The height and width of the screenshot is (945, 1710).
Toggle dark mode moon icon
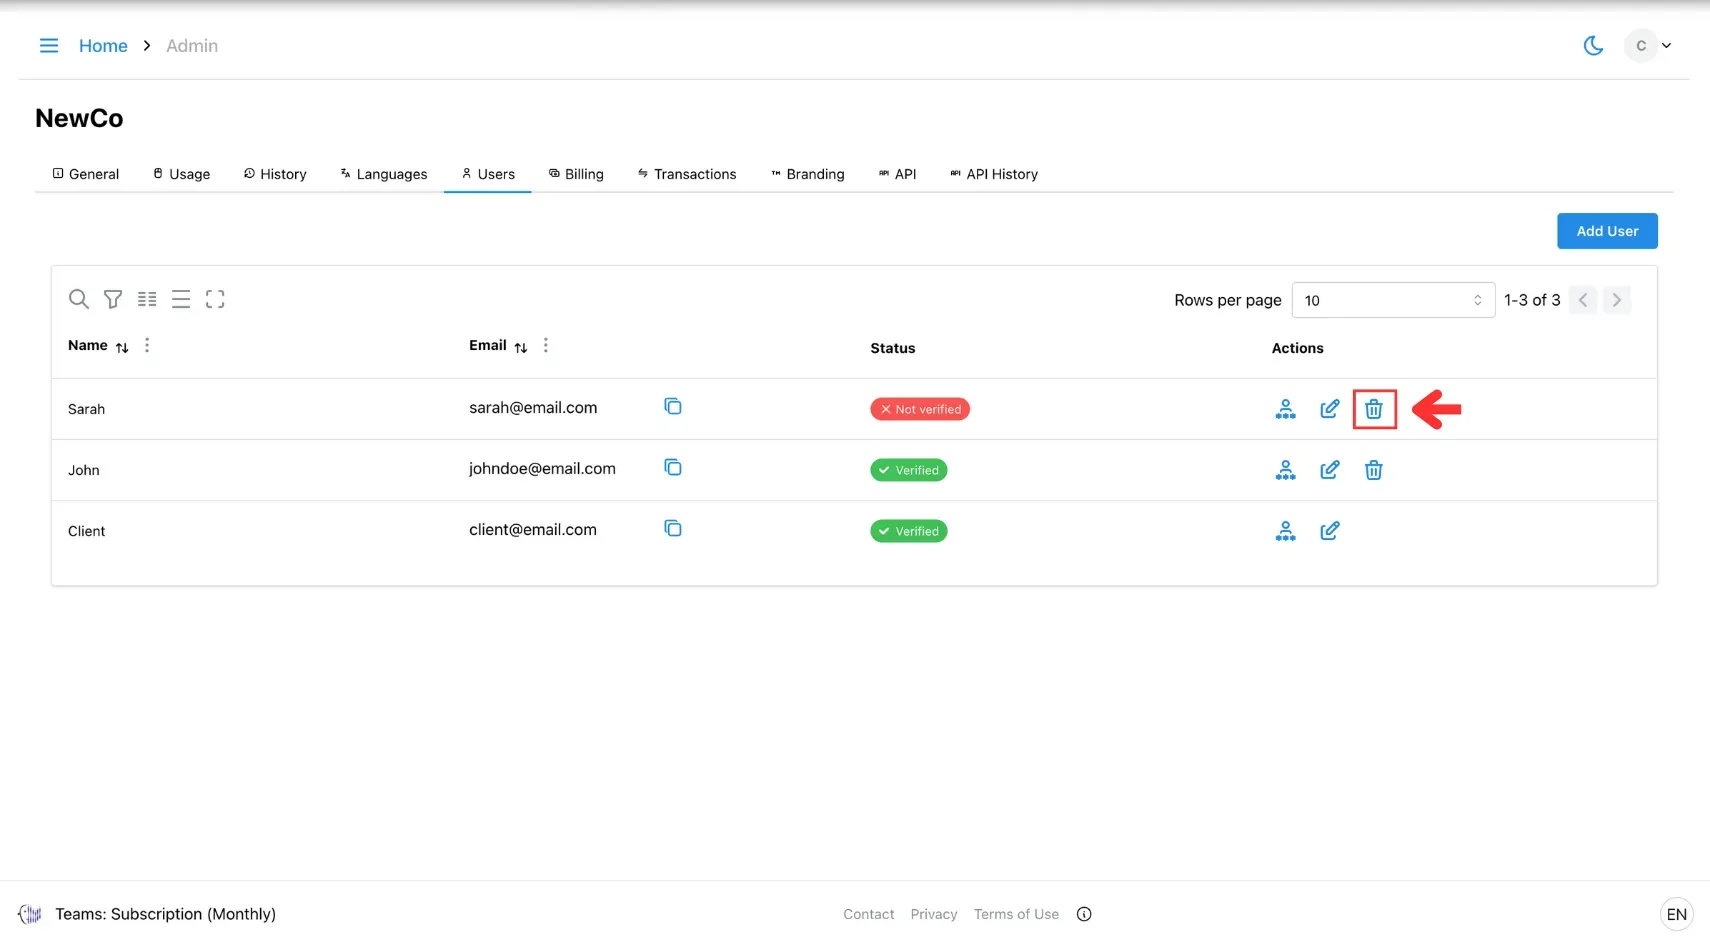tap(1593, 46)
